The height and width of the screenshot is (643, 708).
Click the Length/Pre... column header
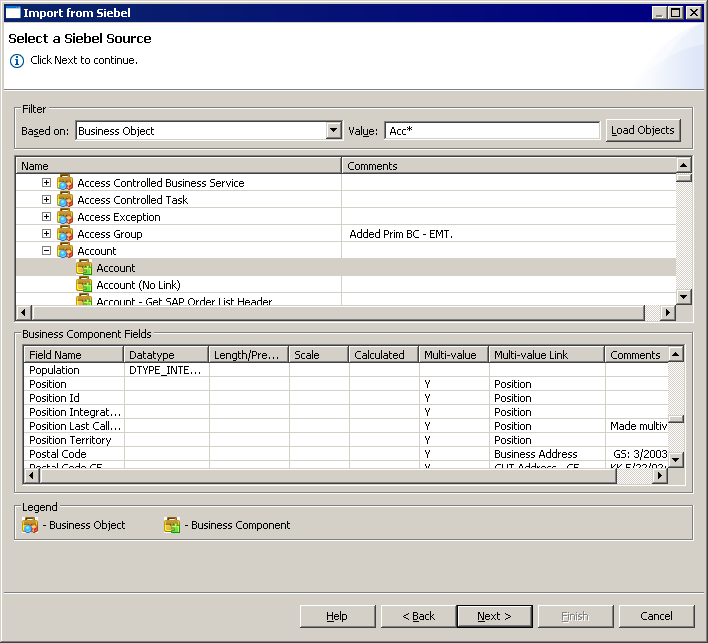249,355
